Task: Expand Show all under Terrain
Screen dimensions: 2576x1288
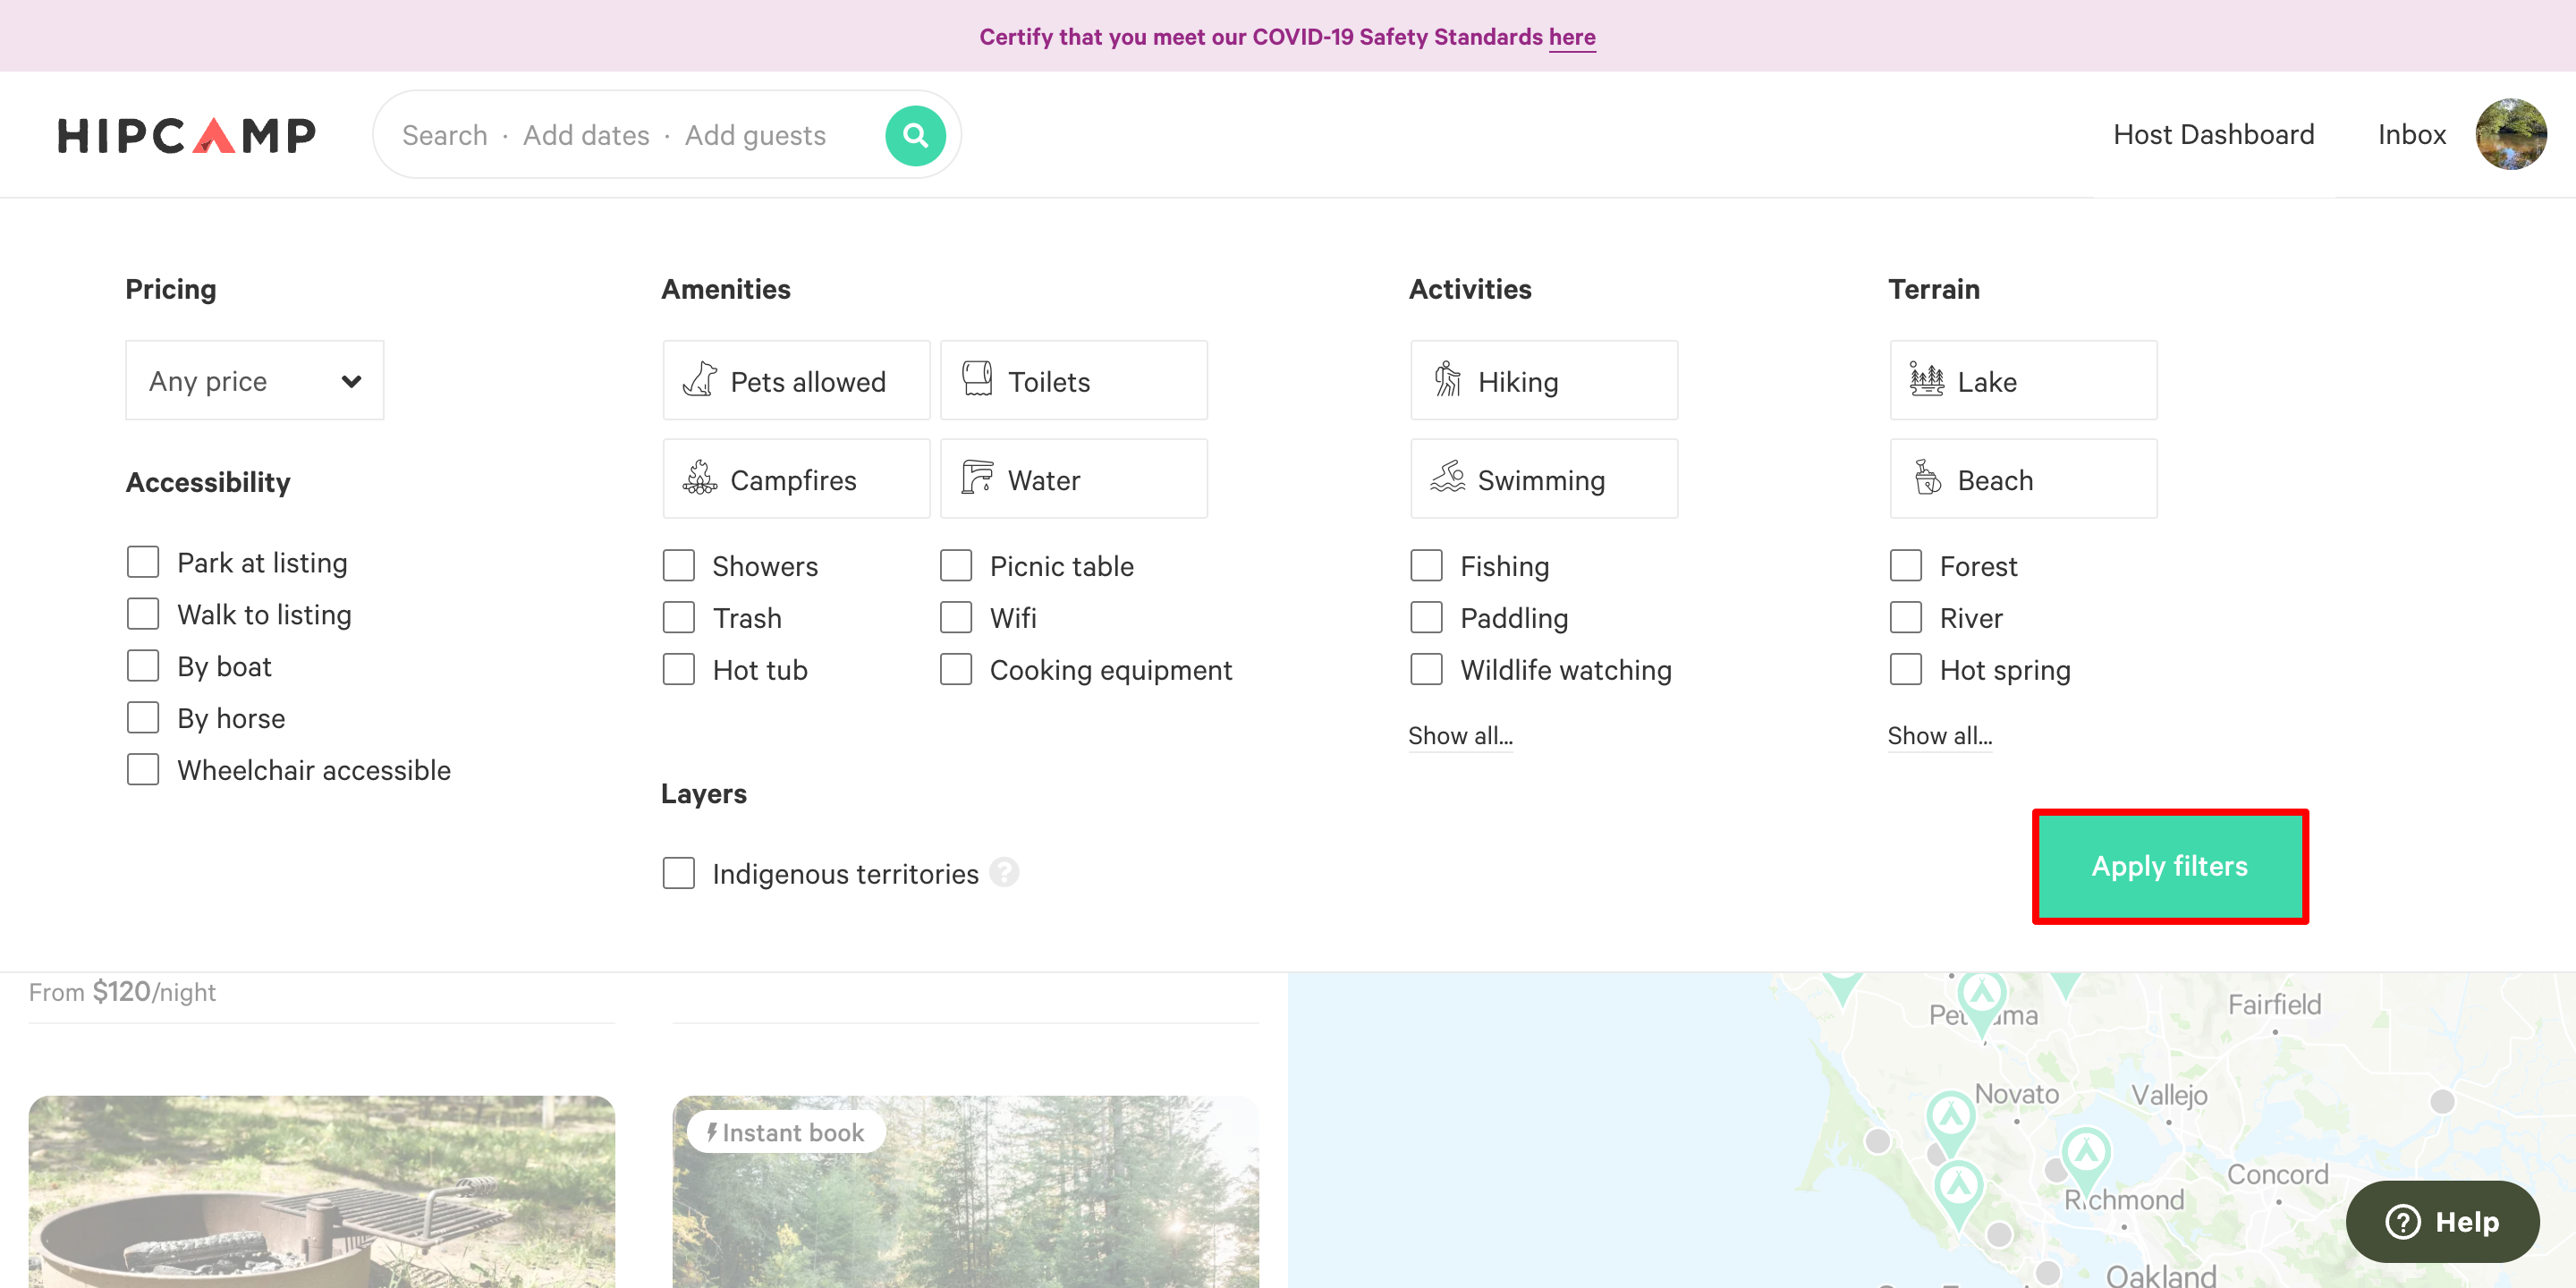Action: point(1939,736)
